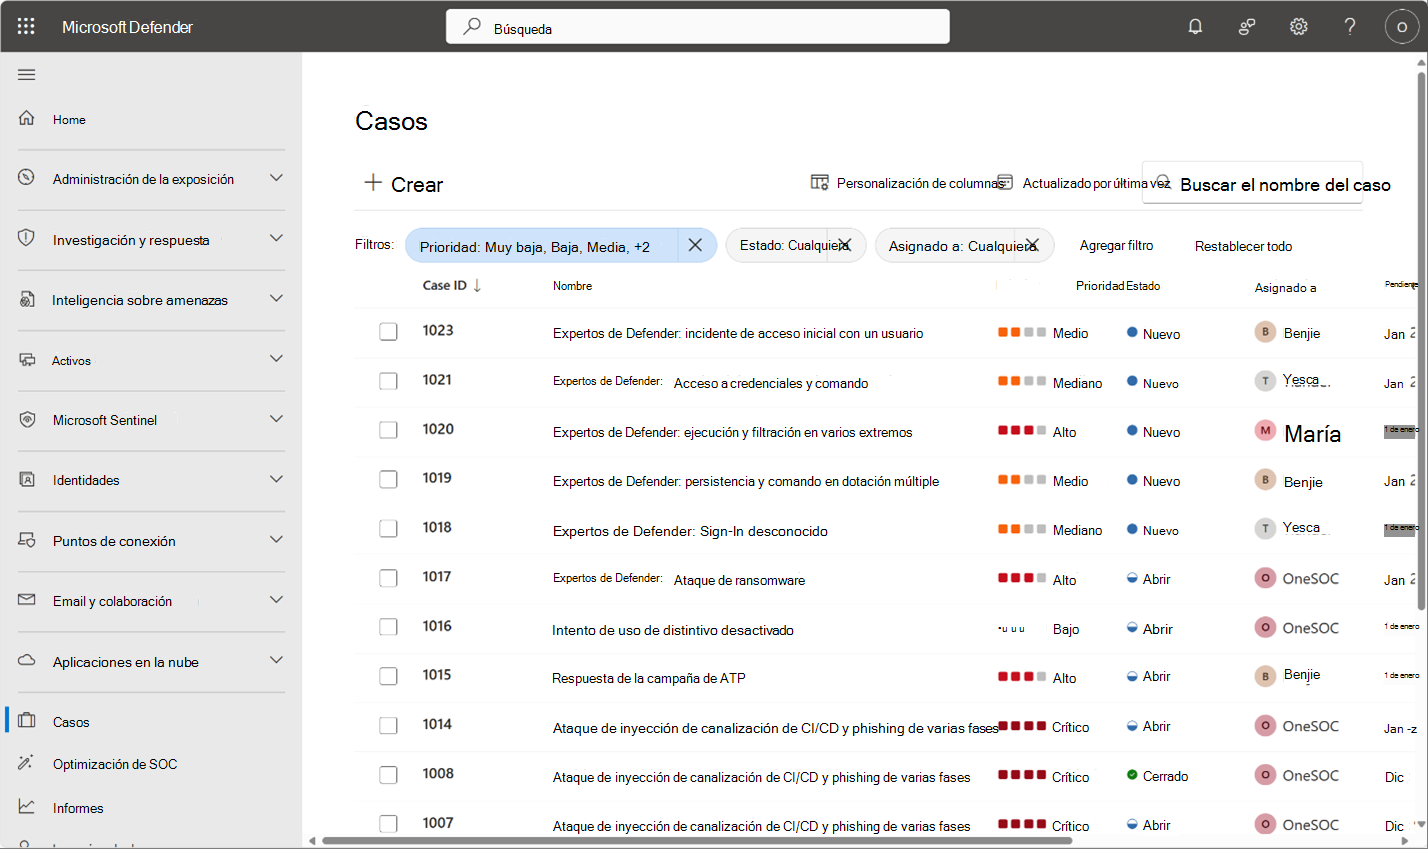This screenshot has width=1428, height=849.
Task: Open the notifications bell icon
Action: pos(1195,27)
